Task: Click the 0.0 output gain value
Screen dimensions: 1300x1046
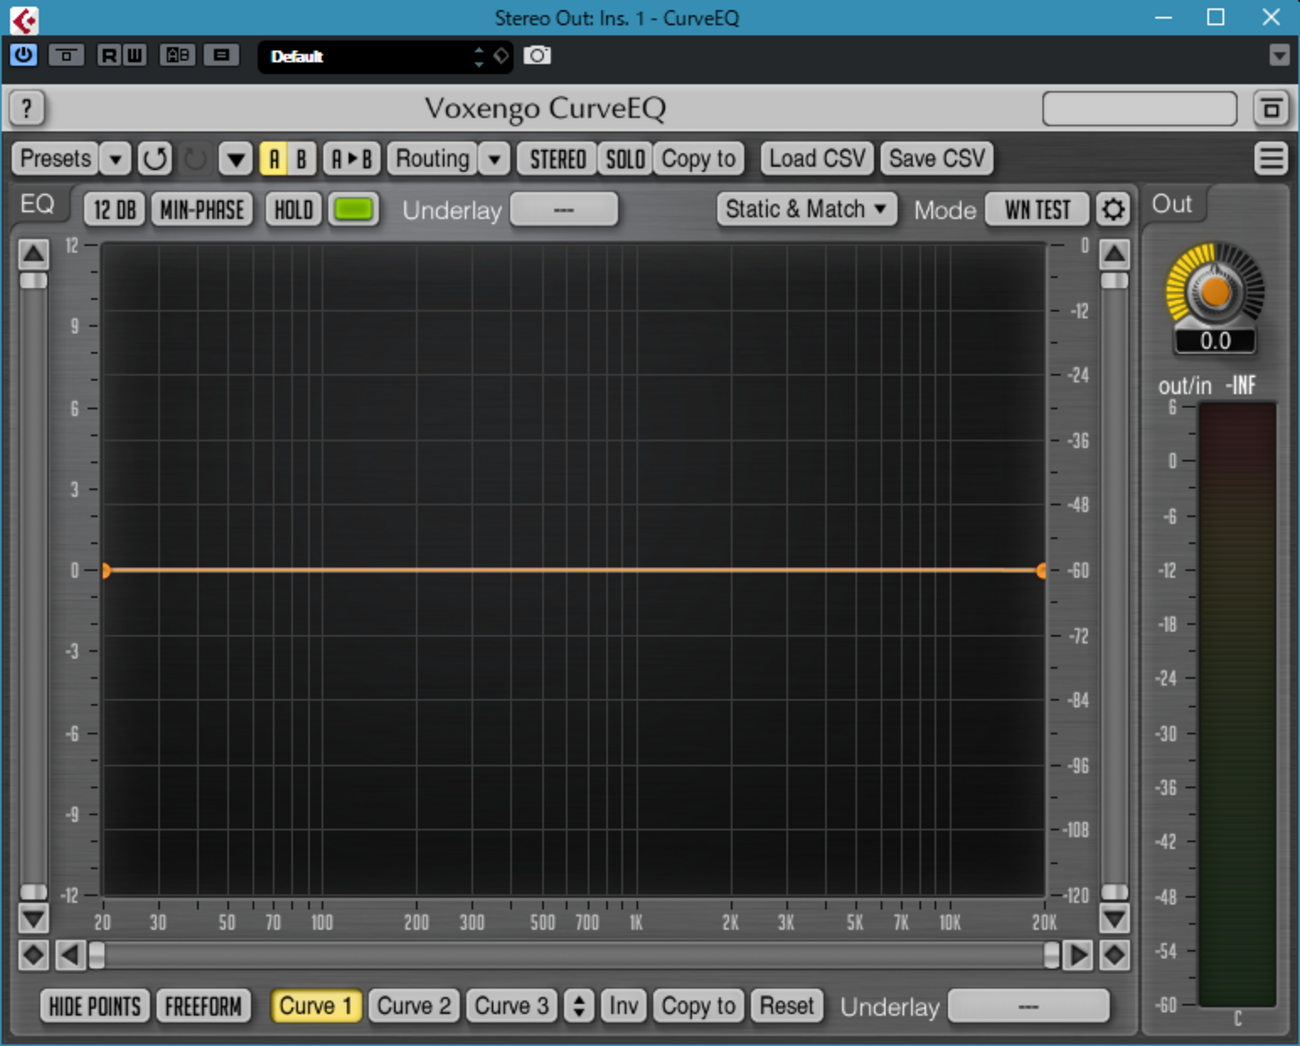Action: click(1215, 341)
